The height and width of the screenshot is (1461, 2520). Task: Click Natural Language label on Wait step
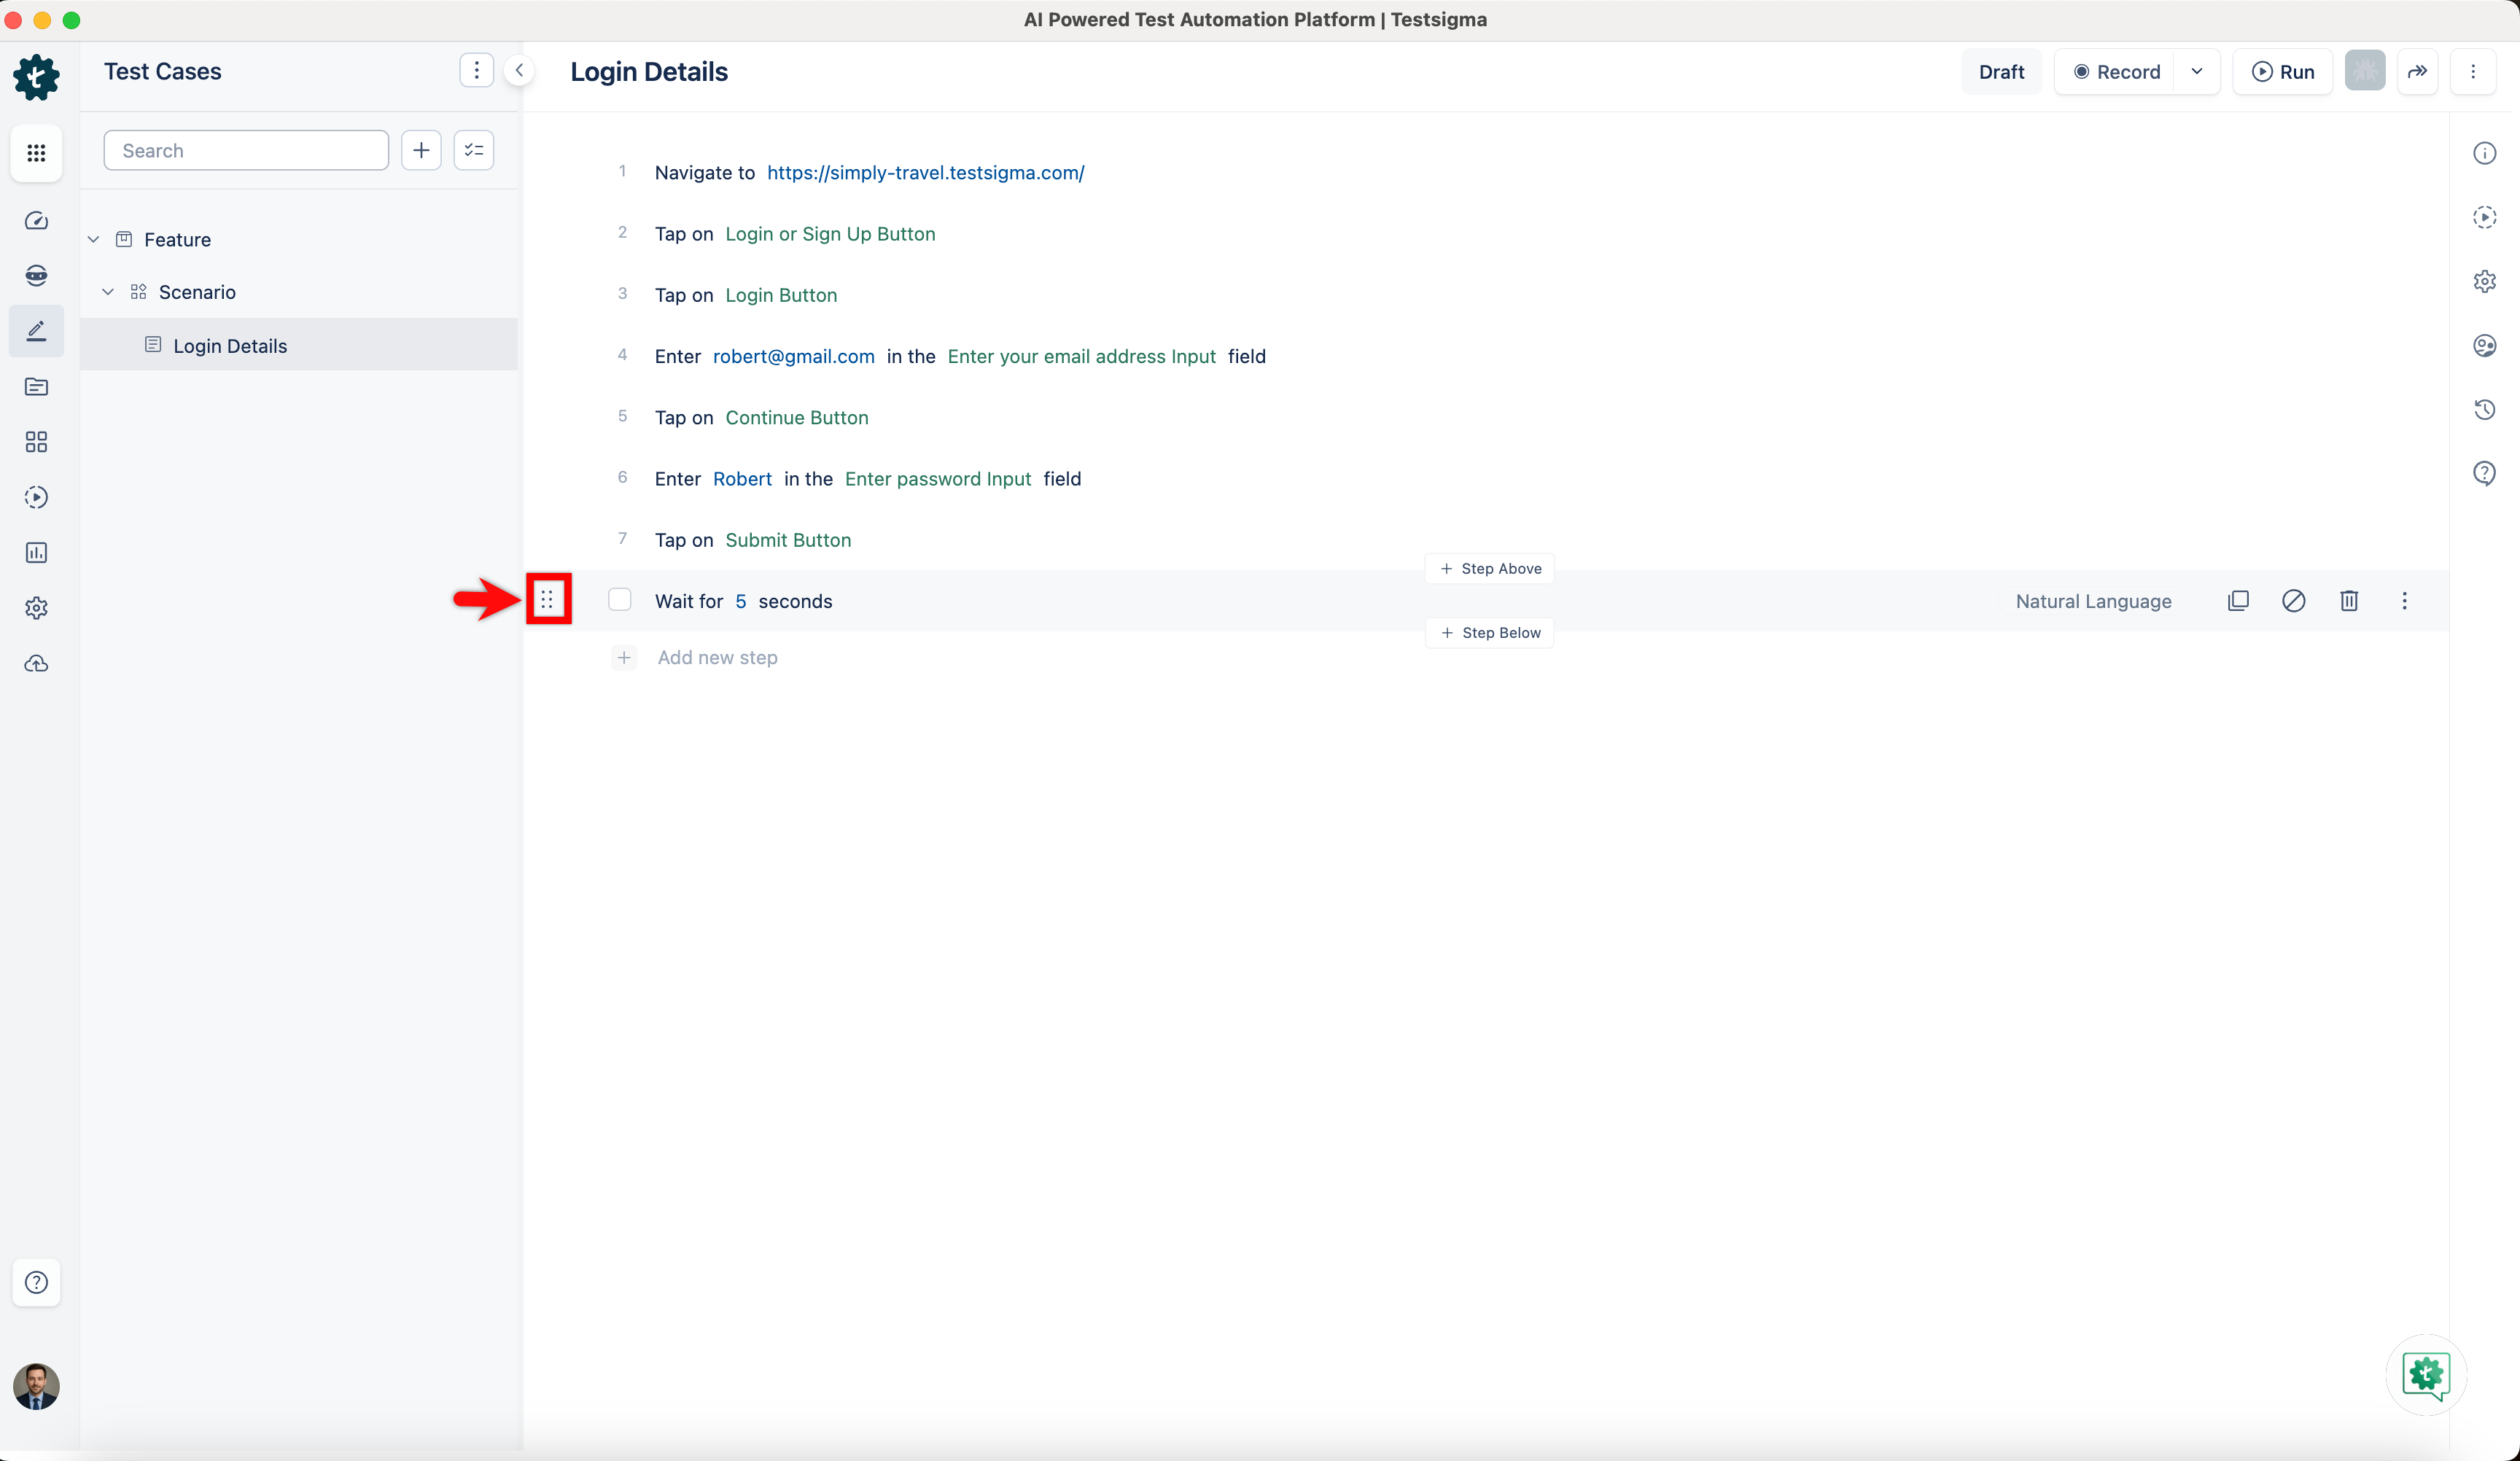pyautogui.click(x=2093, y=601)
